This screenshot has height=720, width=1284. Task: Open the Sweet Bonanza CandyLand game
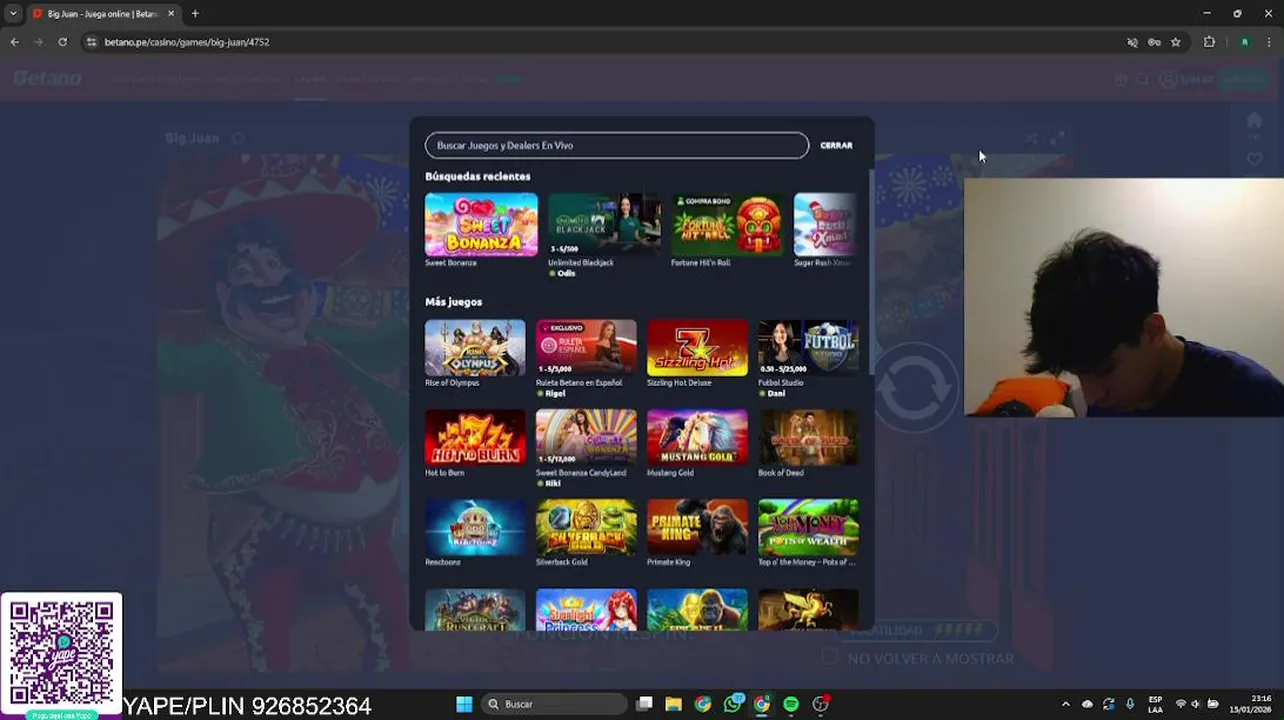586,437
